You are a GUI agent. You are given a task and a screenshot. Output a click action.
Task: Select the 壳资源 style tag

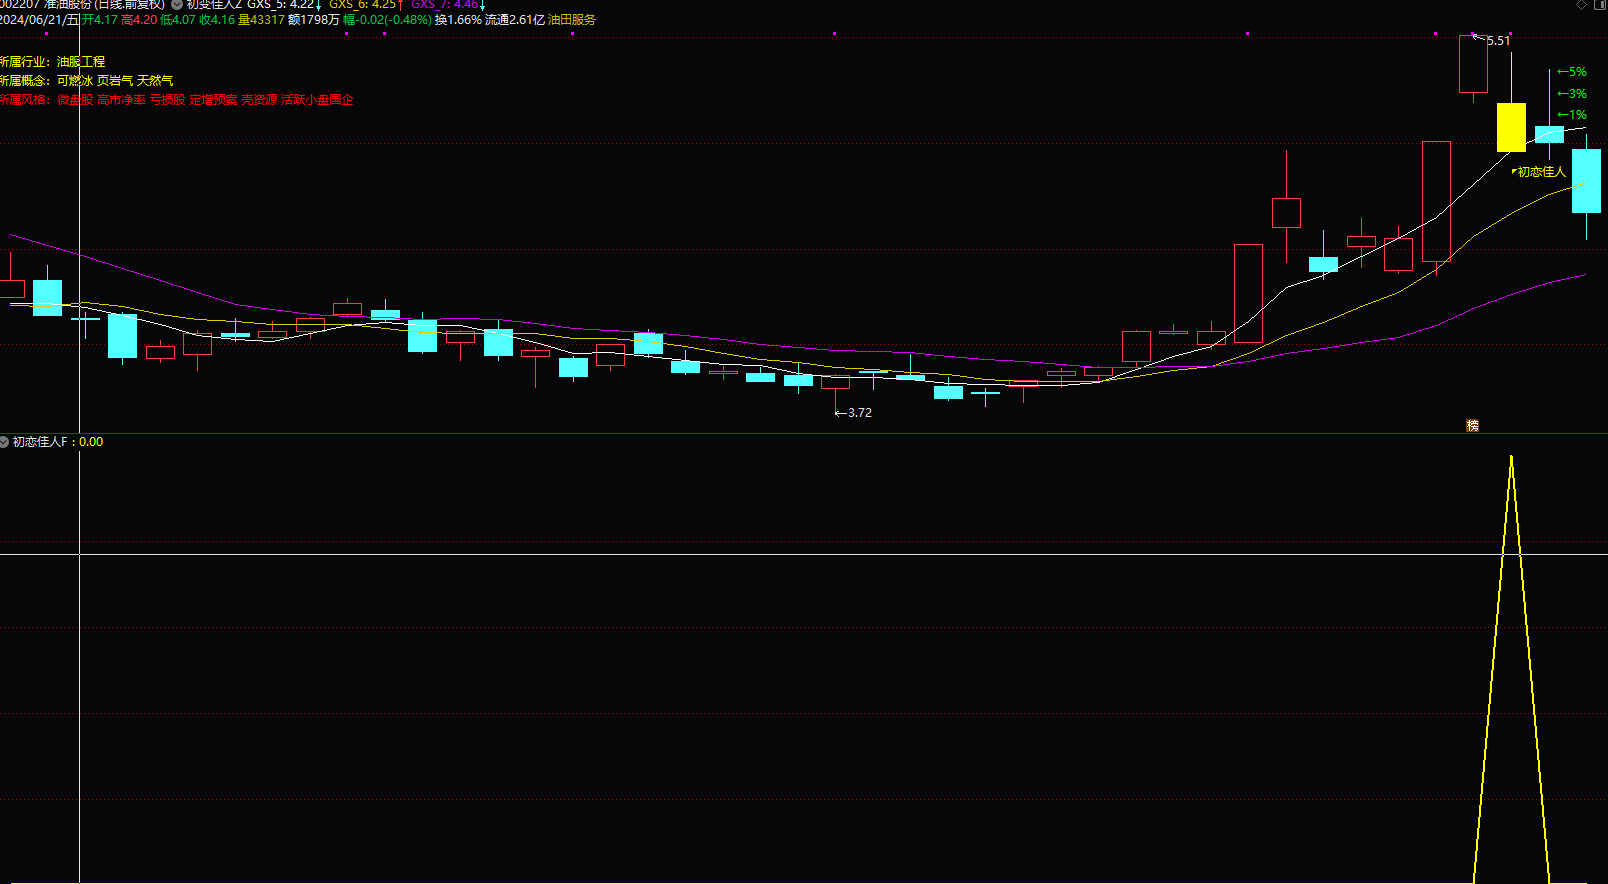coord(260,100)
